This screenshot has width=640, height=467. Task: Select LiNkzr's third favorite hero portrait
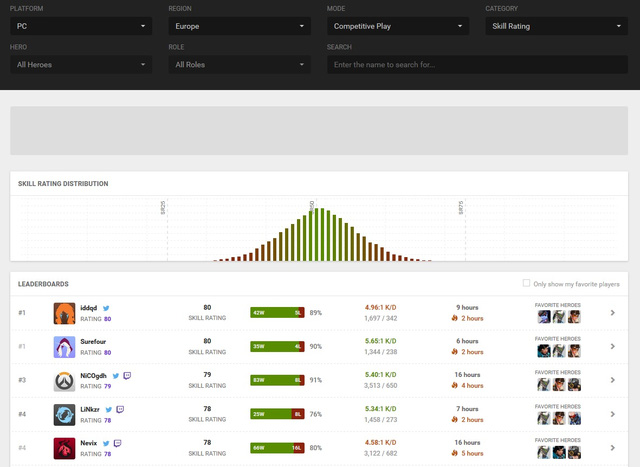click(574, 418)
